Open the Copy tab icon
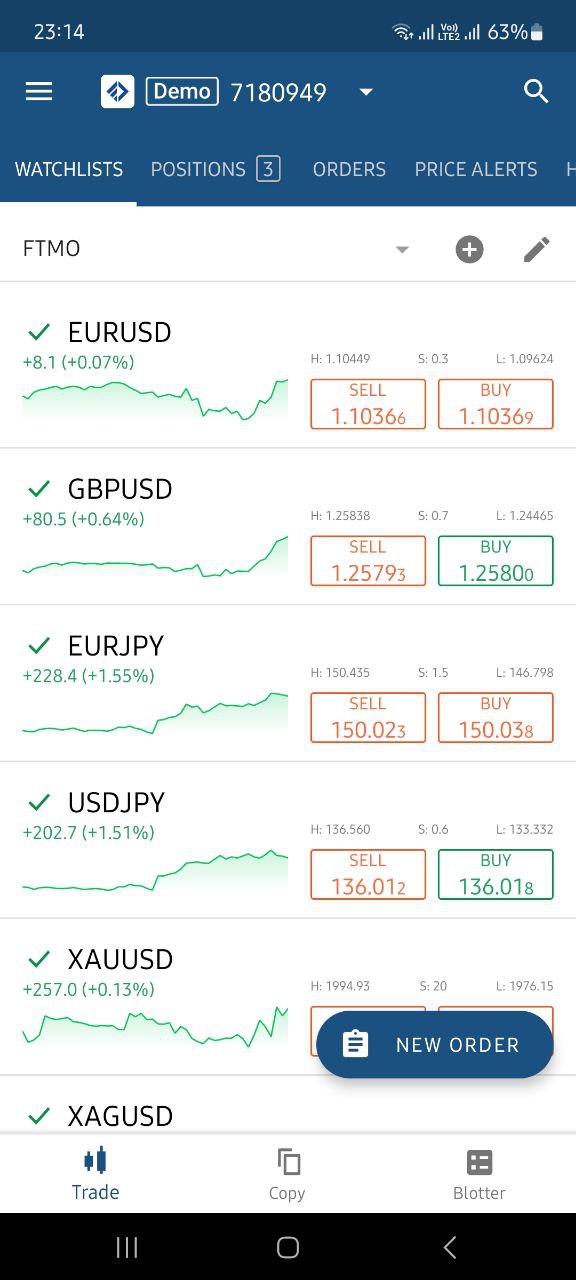This screenshot has height=1280, width=576. click(288, 1162)
